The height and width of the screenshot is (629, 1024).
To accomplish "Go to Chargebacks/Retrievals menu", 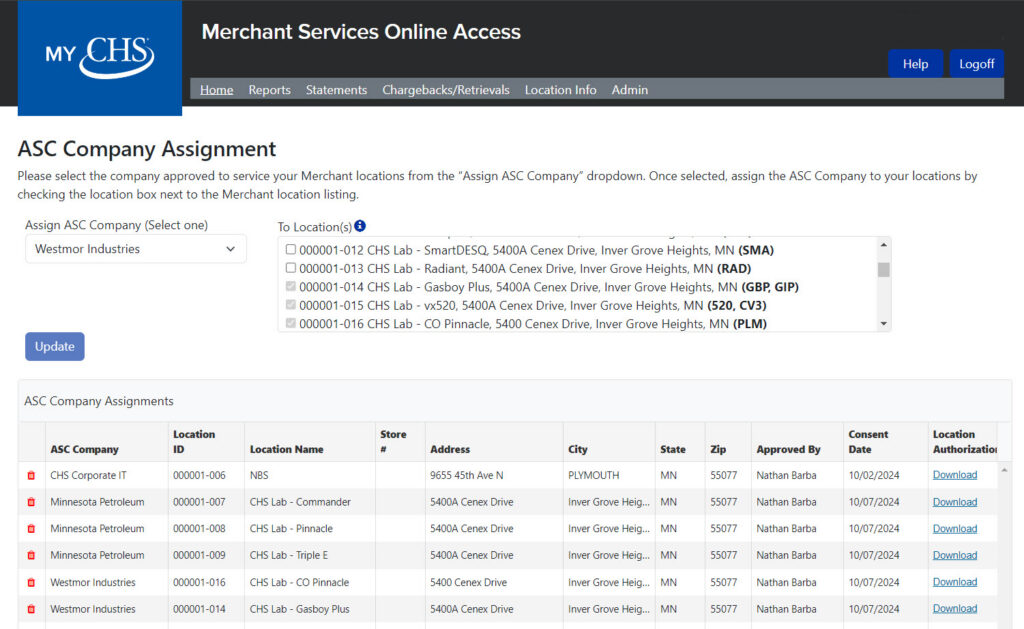I will pos(445,90).
